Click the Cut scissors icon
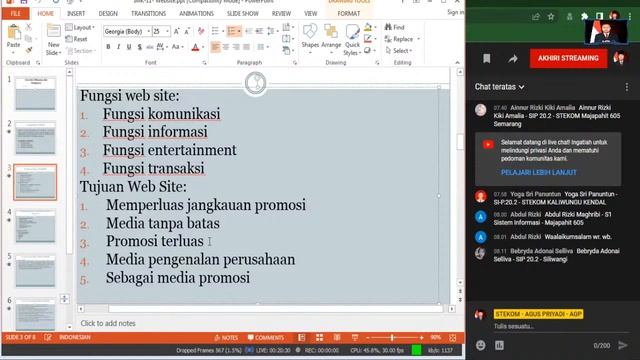Image resolution: width=640 pixels, height=360 pixels. (x=28, y=27)
